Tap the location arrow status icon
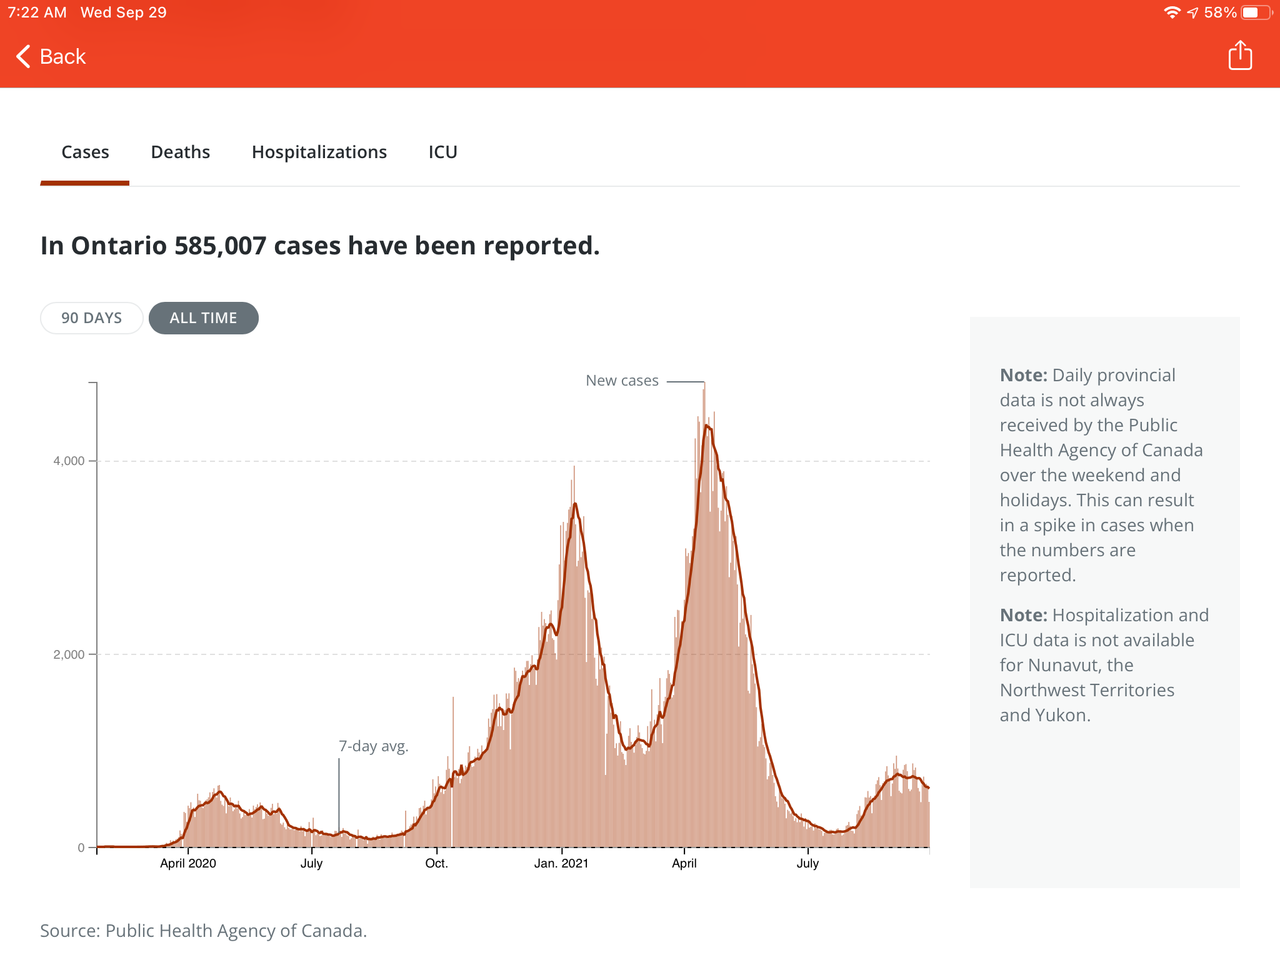This screenshot has height=960, width=1280. (1192, 13)
